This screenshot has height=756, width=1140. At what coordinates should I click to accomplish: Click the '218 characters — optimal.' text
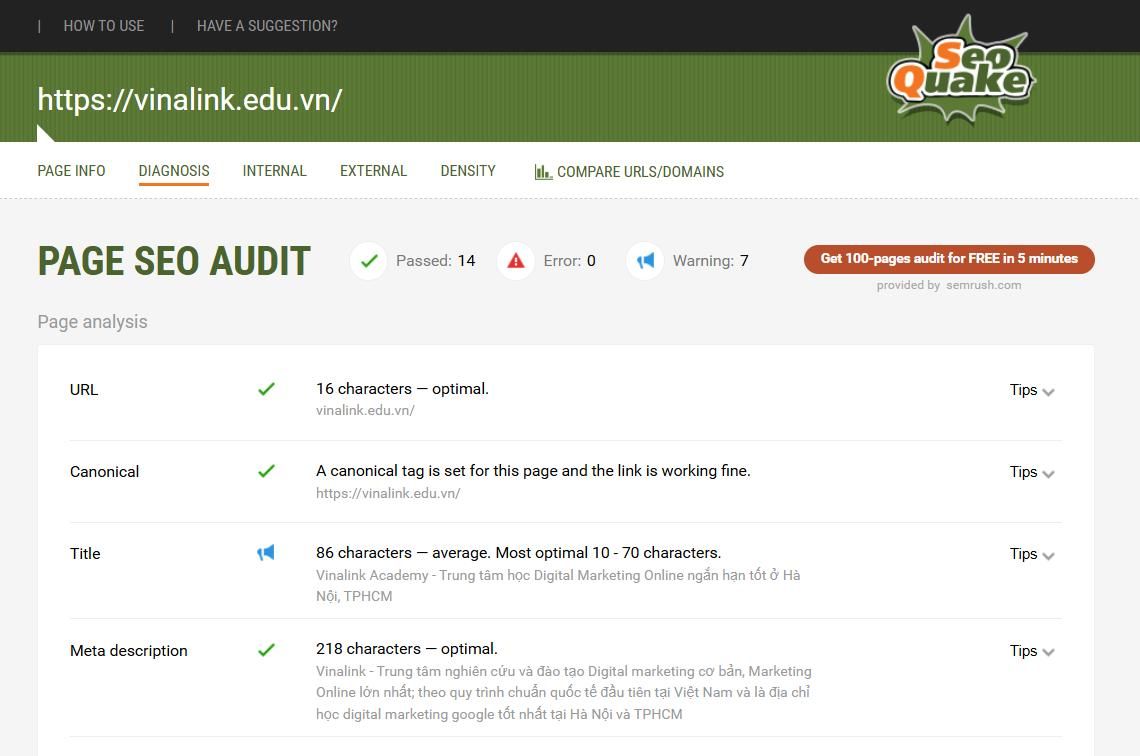406,649
